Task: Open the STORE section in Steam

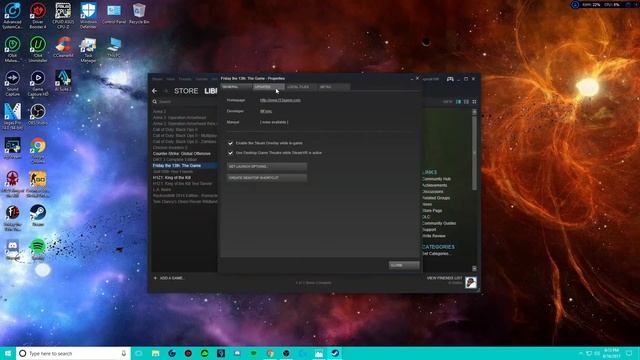Action: coord(186,91)
